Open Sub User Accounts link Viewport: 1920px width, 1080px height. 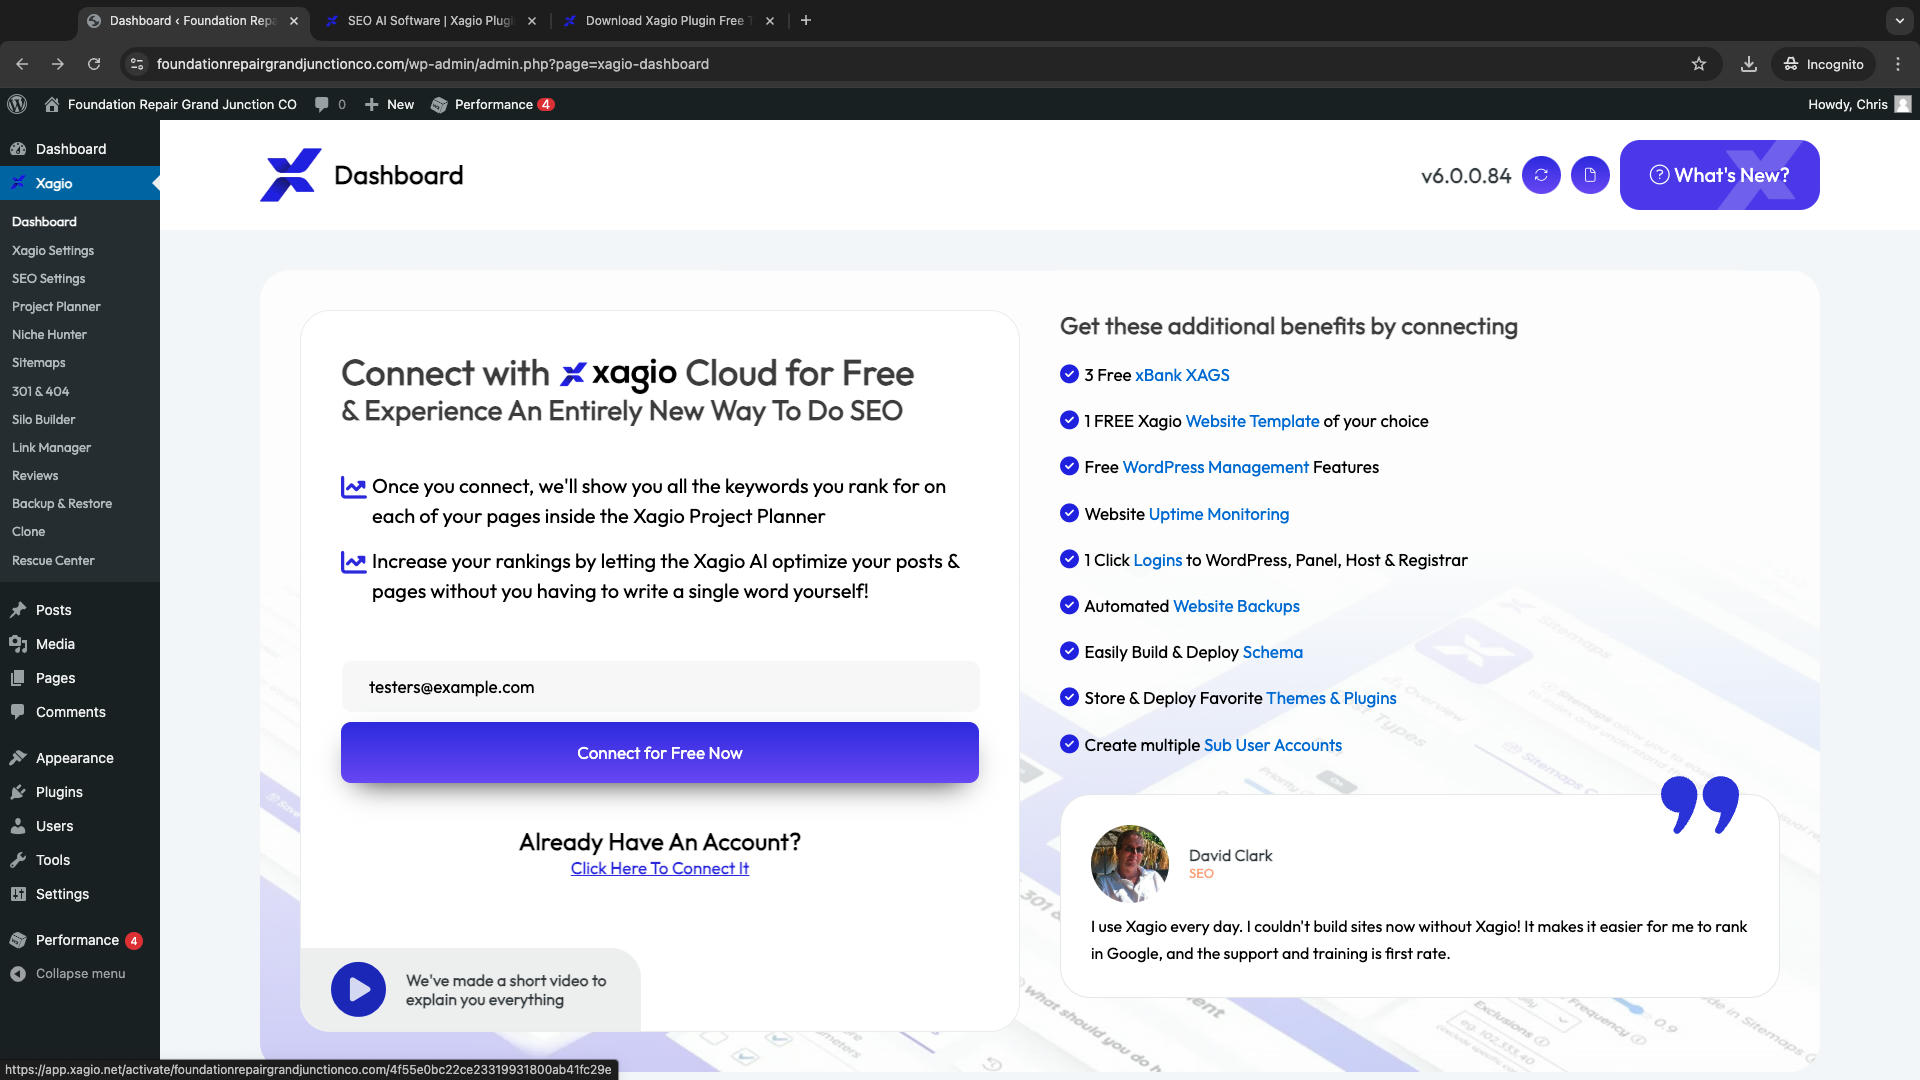pyautogui.click(x=1273, y=745)
